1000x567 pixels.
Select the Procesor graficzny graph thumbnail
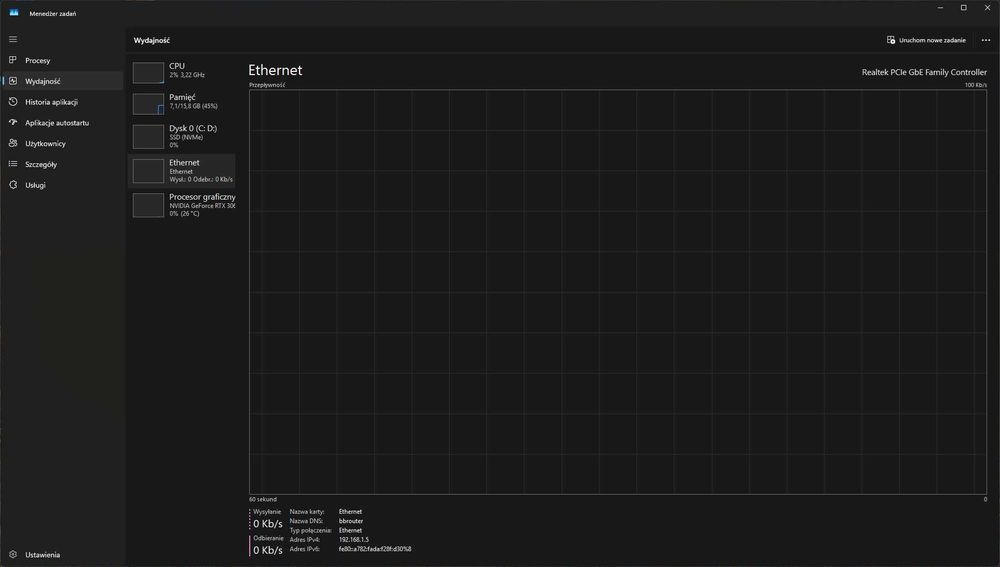click(x=148, y=205)
